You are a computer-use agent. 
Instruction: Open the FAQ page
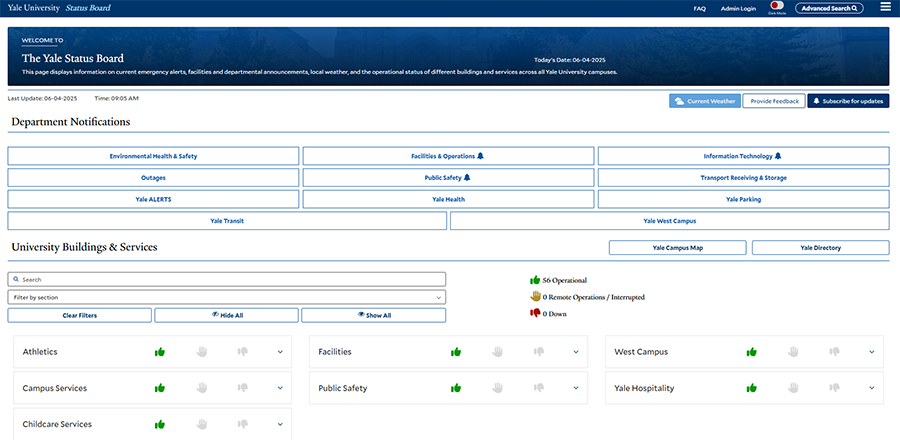(x=699, y=9)
